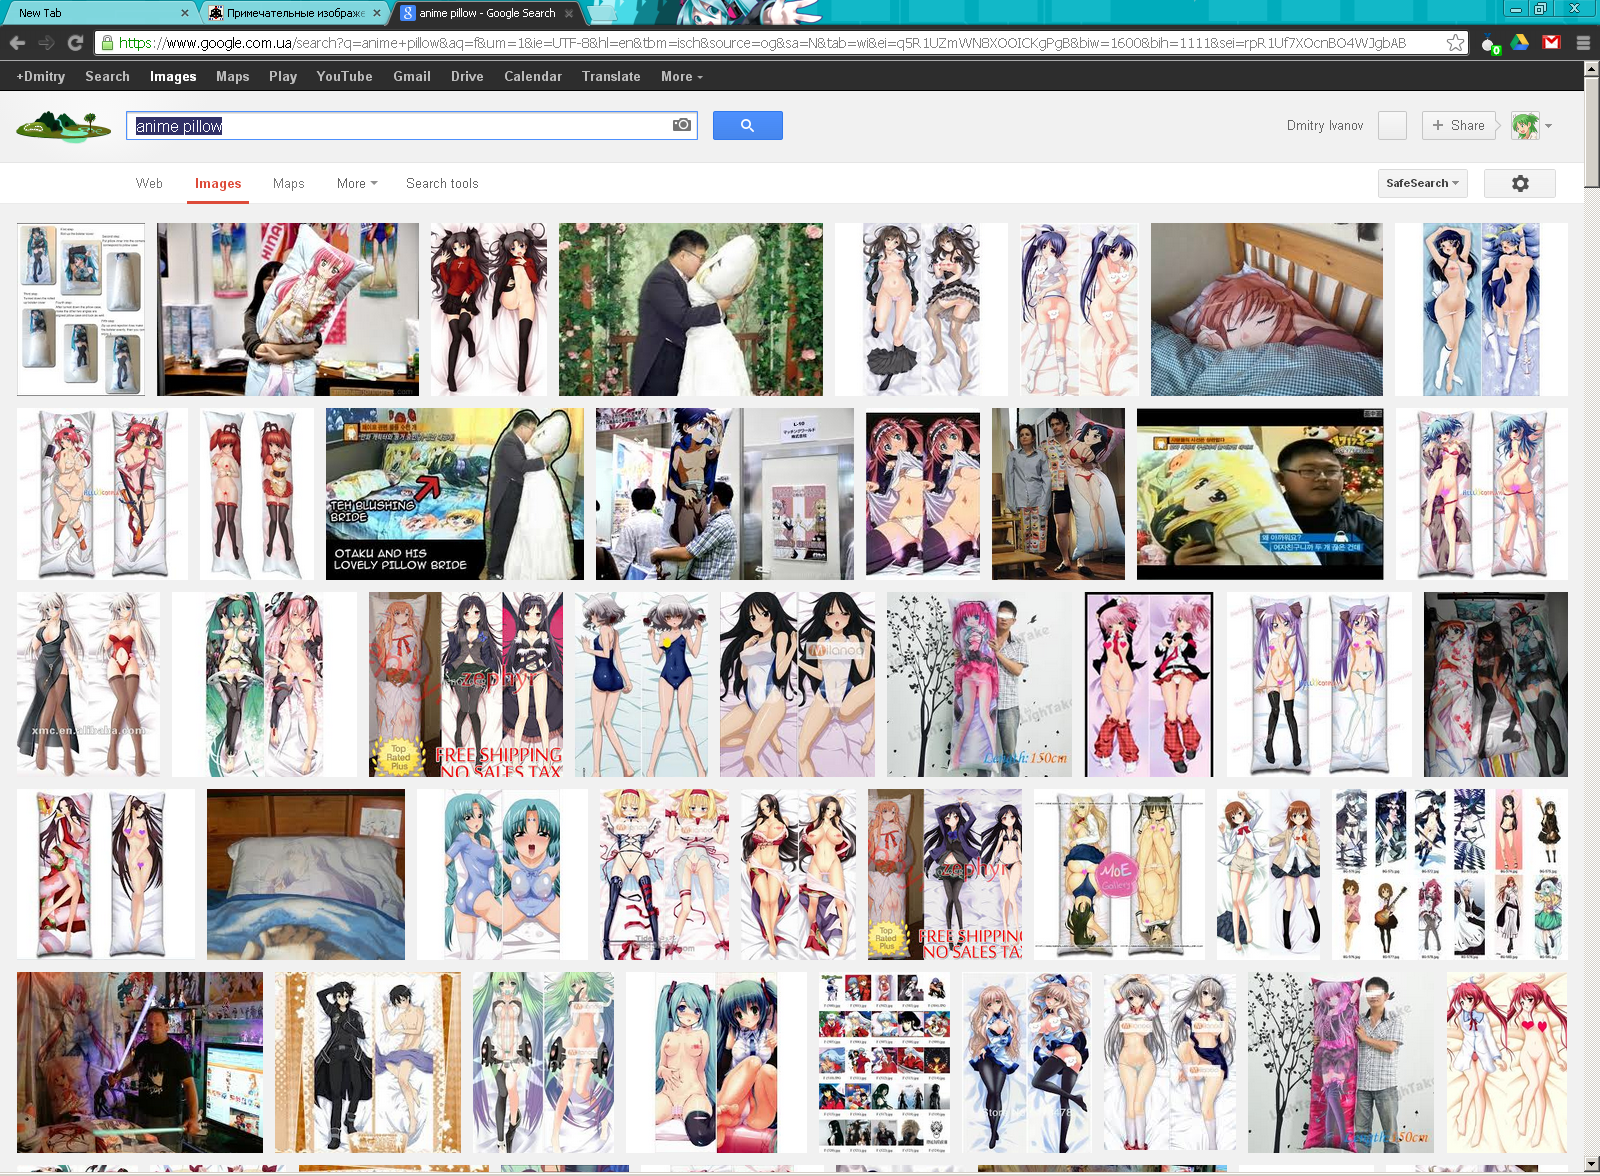Viewport: 1600px width, 1176px height.
Task: Click the search by image camera icon
Action: [682, 125]
